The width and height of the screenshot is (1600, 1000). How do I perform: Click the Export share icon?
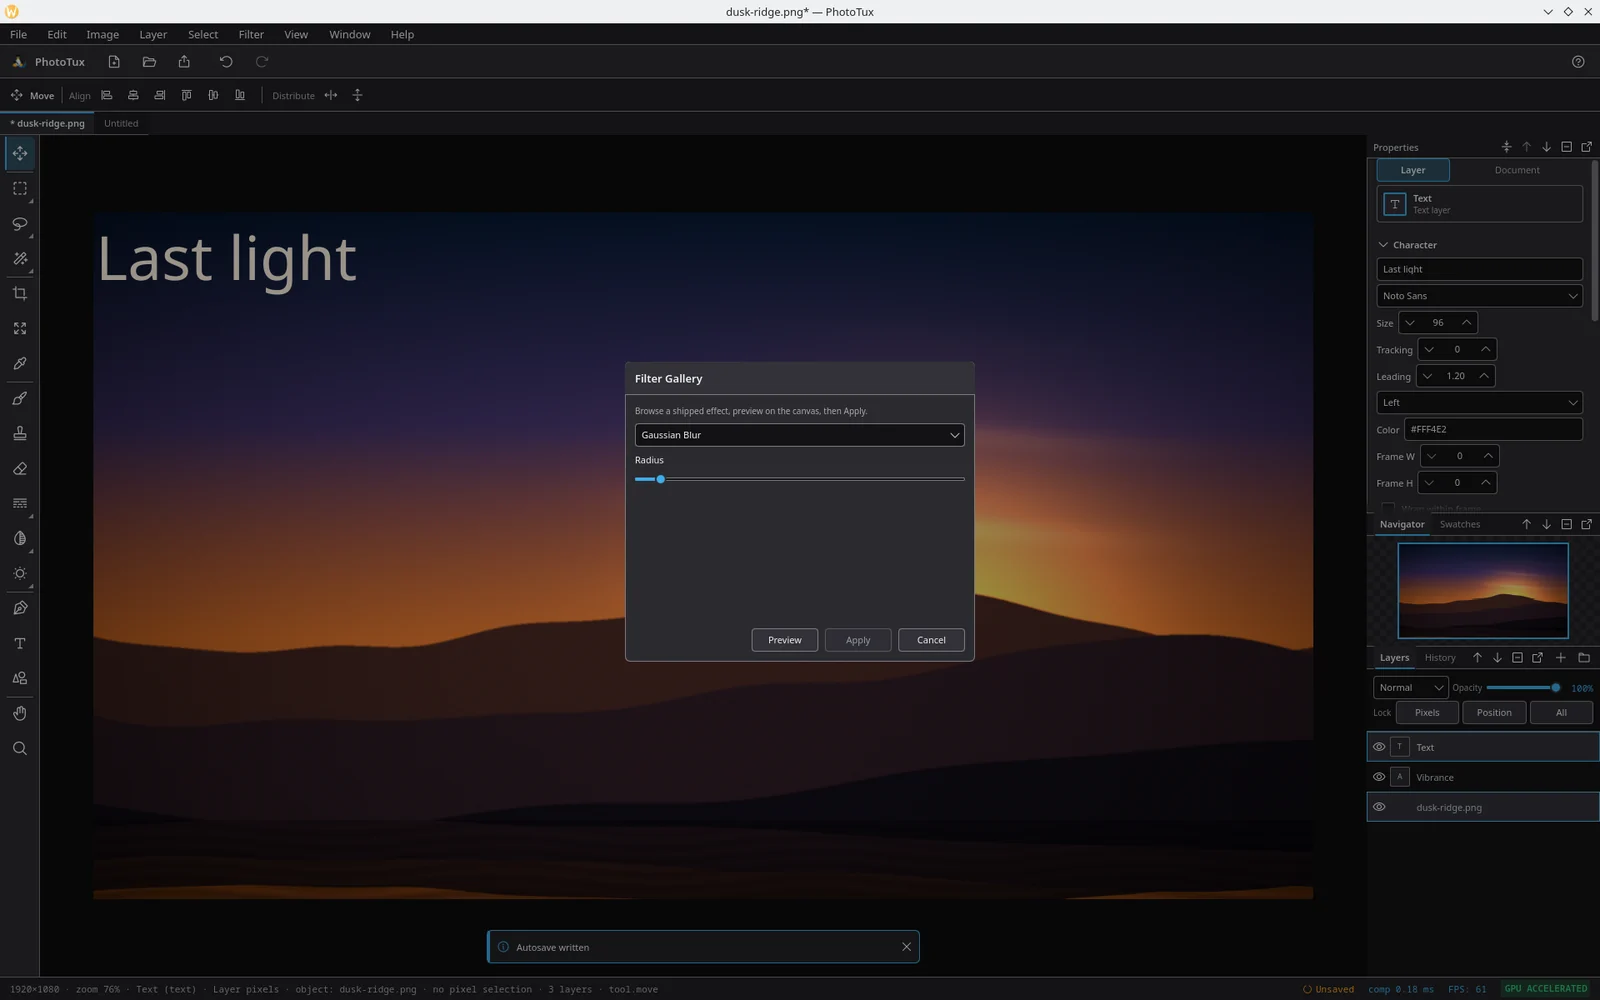184,62
